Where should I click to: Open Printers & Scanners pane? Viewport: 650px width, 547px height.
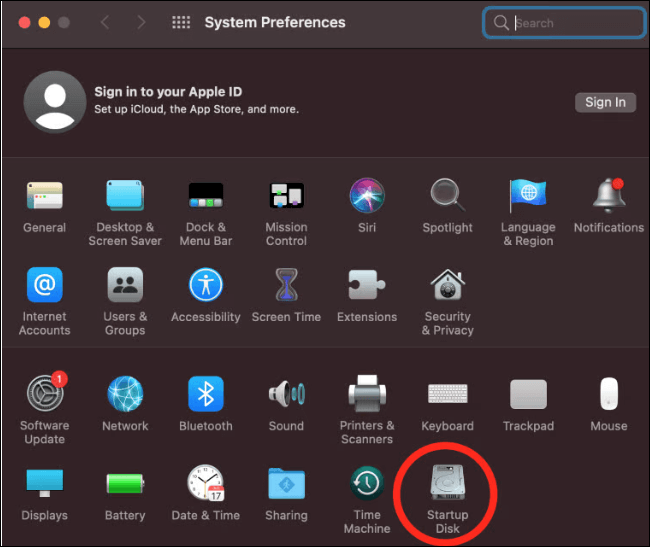(x=367, y=395)
